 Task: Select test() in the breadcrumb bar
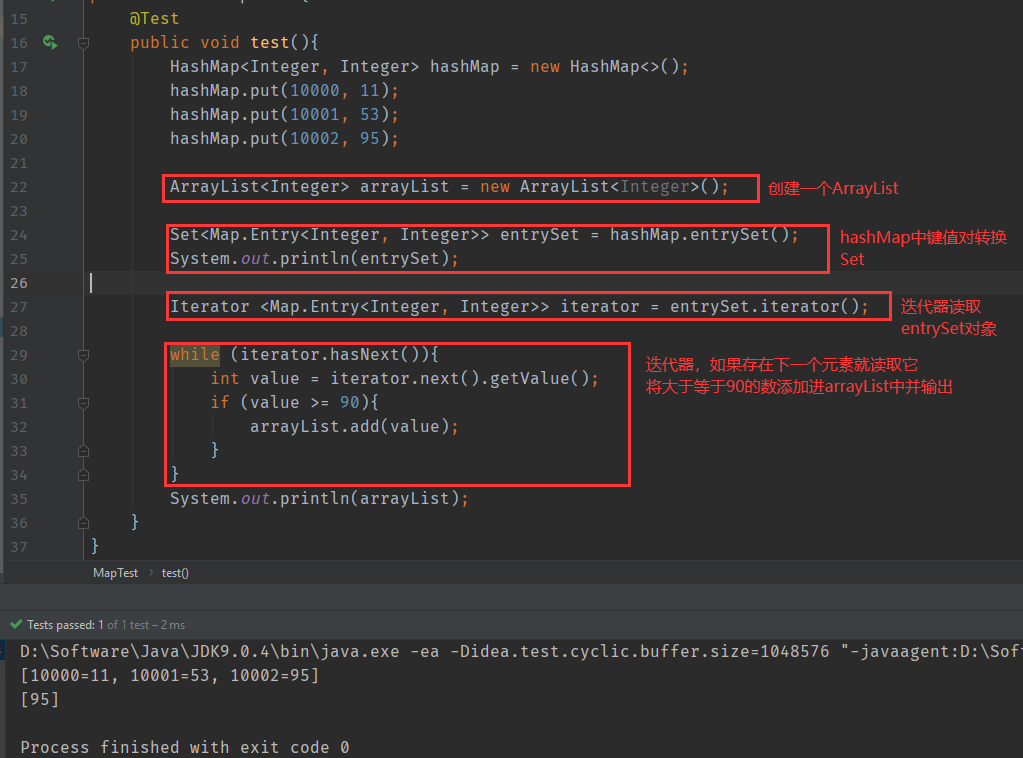click(175, 573)
